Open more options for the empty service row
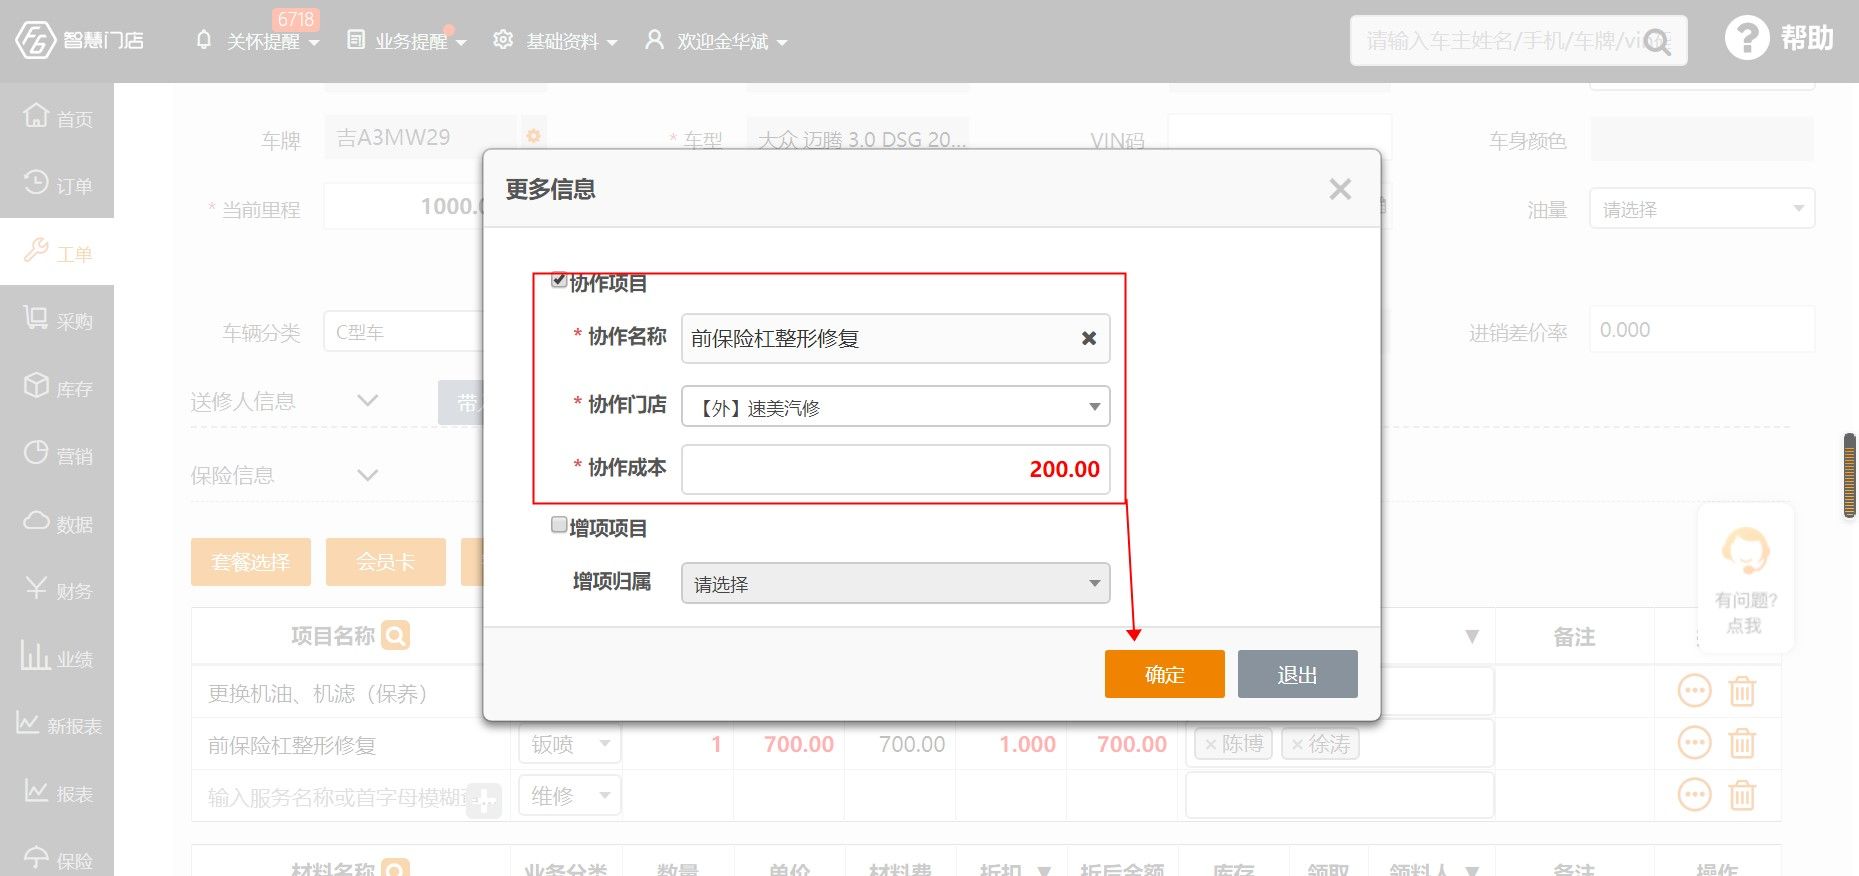This screenshot has width=1859, height=876. (x=1694, y=795)
